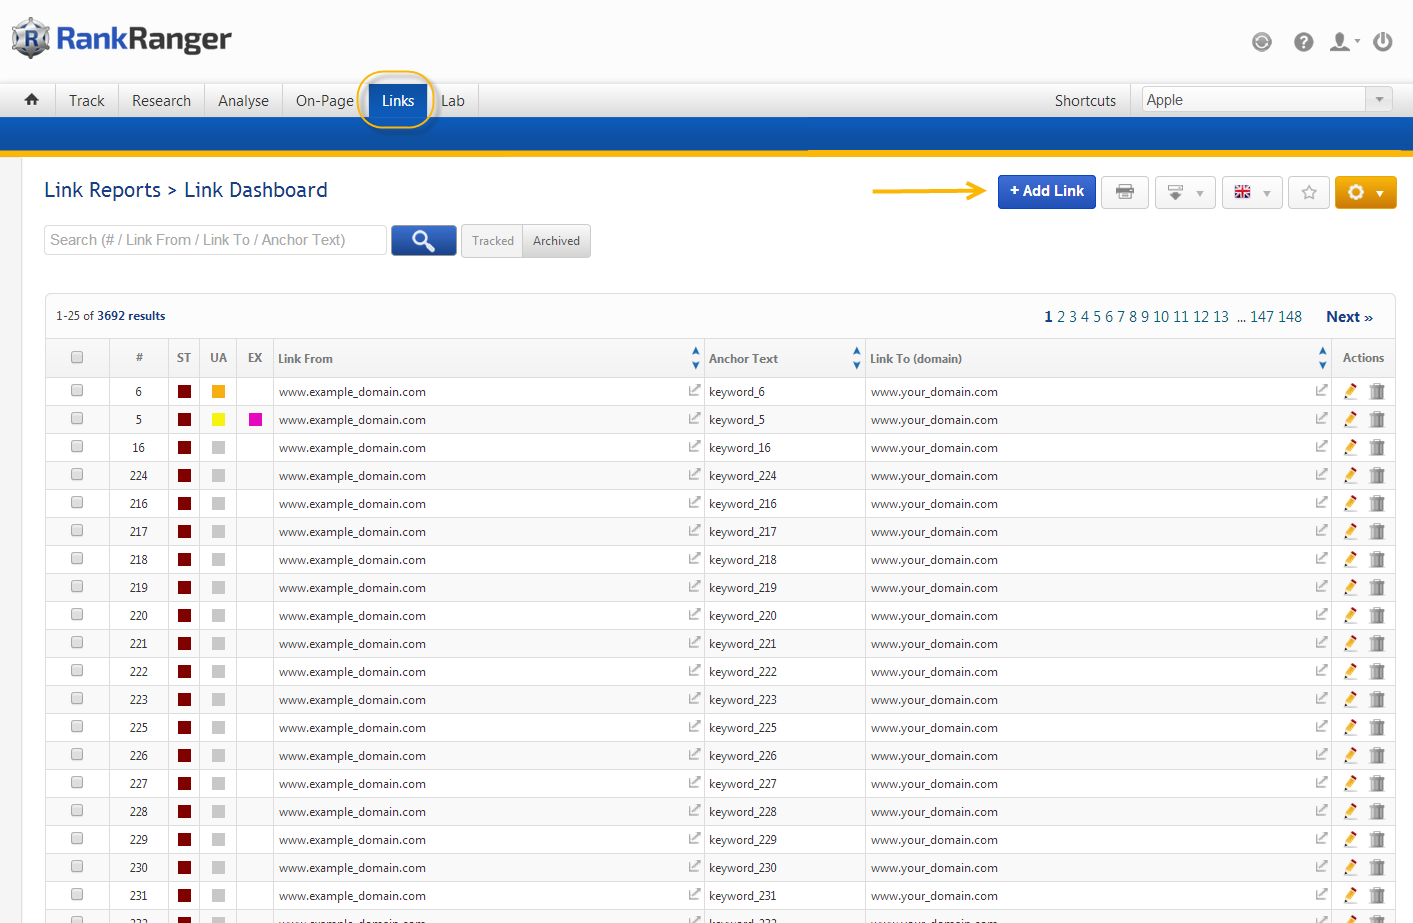
Task: Click the printer icon button
Action: pyautogui.click(x=1125, y=192)
